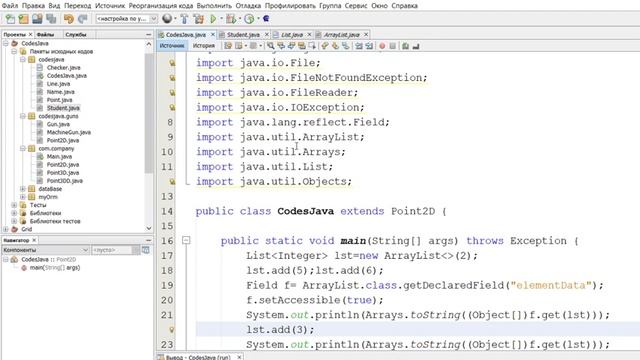Image resolution: width=640 pixels, height=360 pixels.
Task: Click the globe browser icon in toolbar
Action: click(167, 19)
